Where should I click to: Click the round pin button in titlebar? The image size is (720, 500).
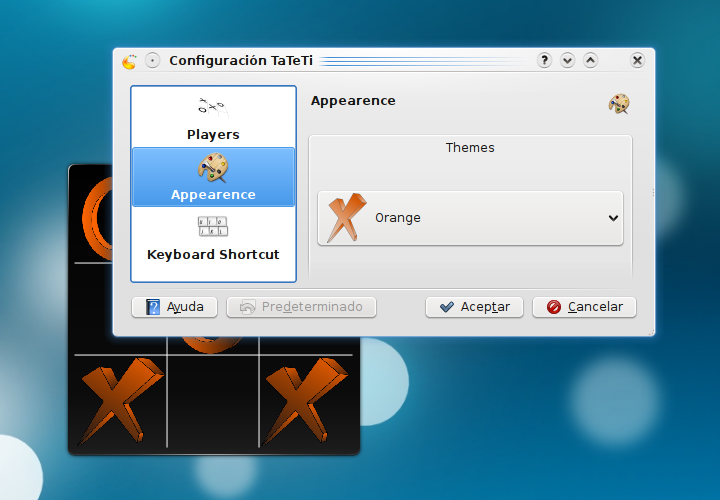tap(152, 60)
